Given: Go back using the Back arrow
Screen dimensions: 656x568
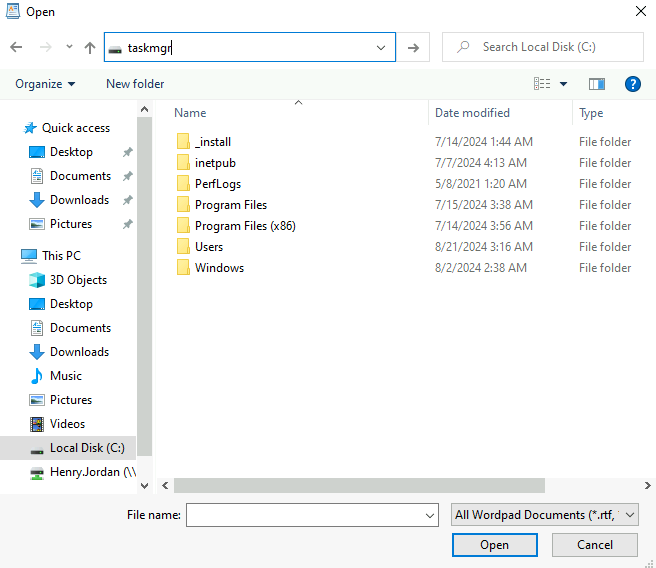Looking at the screenshot, I should (x=16, y=47).
